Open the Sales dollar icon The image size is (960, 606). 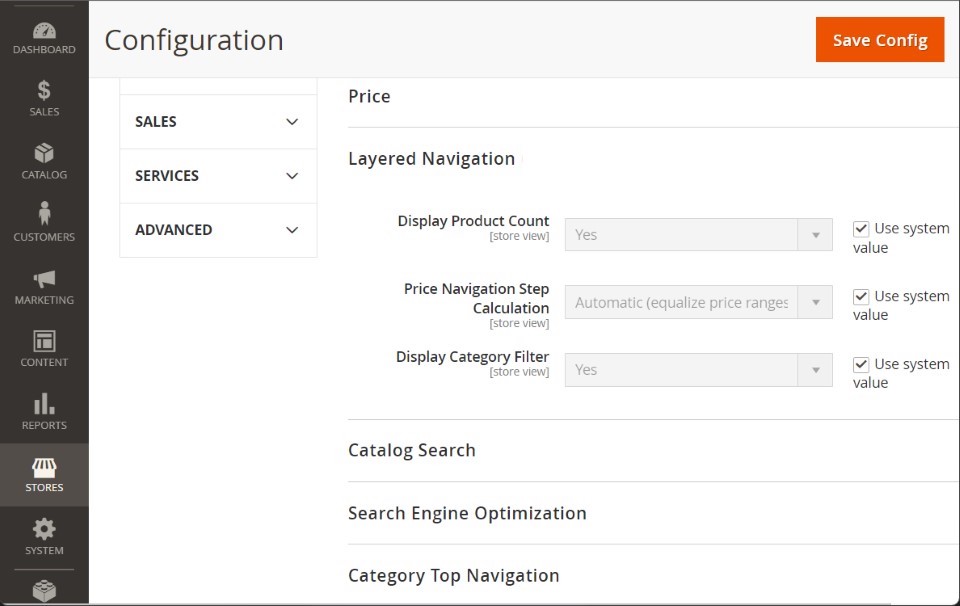pyautogui.click(x=44, y=91)
